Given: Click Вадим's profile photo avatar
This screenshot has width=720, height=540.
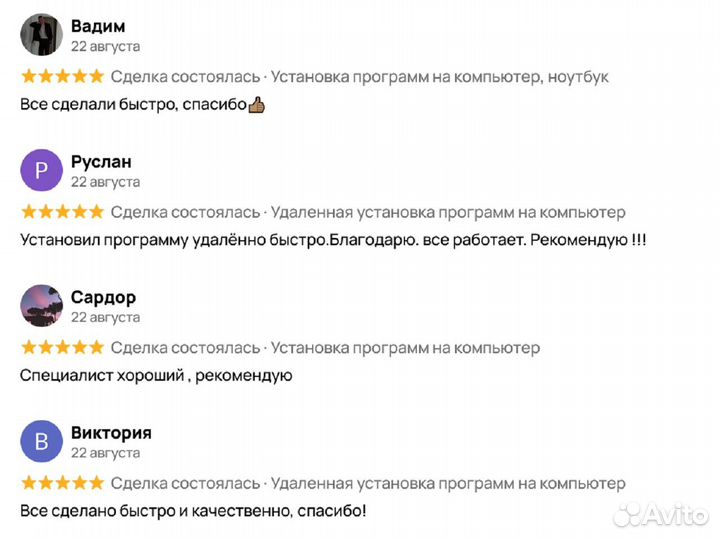Looking at the screenshot, I should pyautogui.click(x=42, y=35).
